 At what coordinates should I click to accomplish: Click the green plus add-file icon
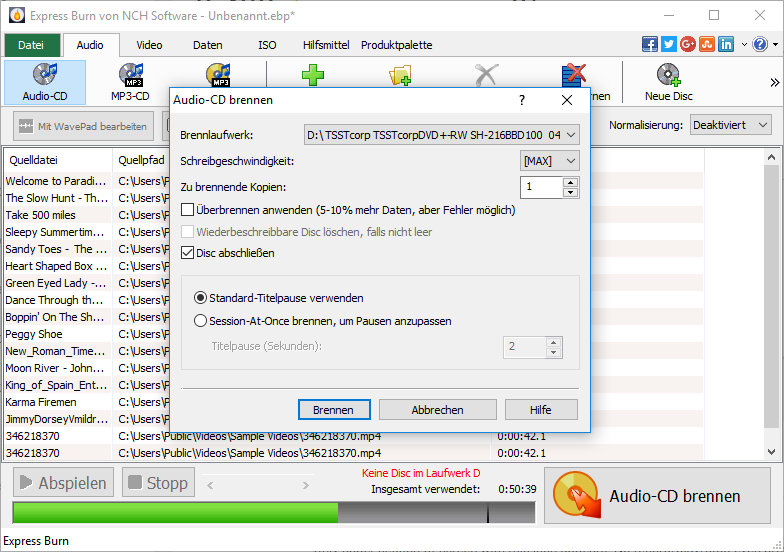(313, 75)
